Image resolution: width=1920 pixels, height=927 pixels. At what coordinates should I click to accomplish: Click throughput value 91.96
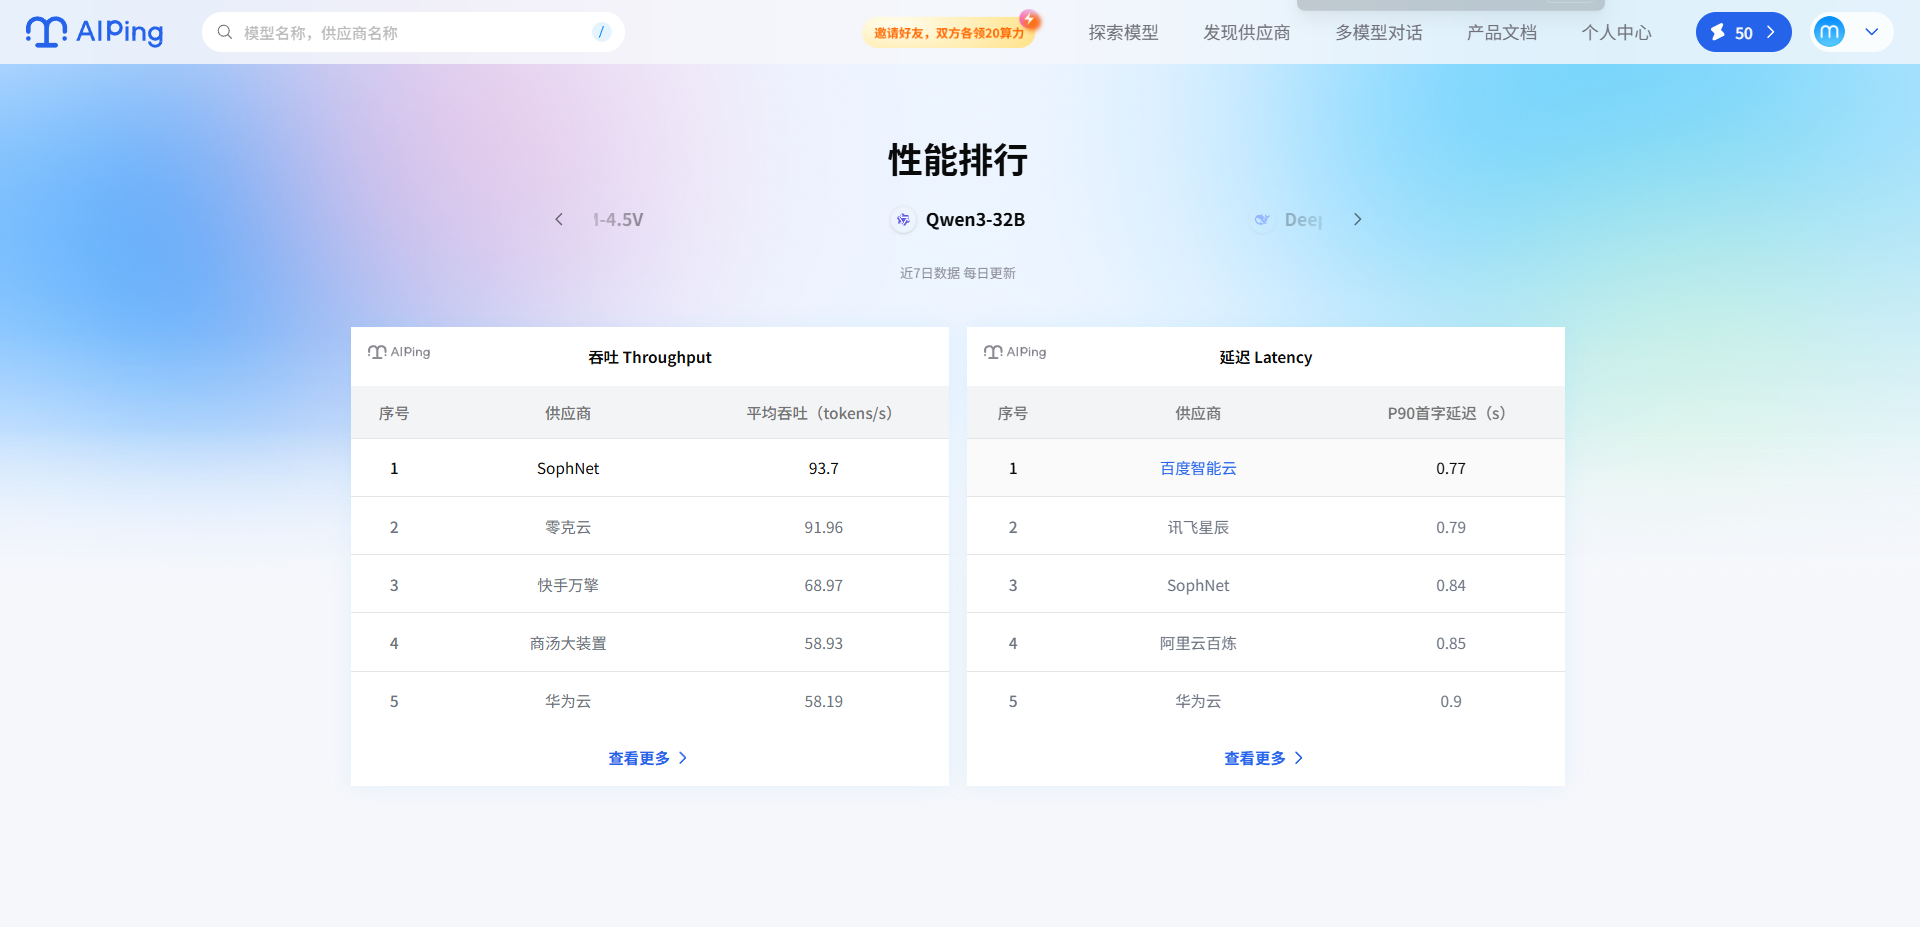pos(824,527)
